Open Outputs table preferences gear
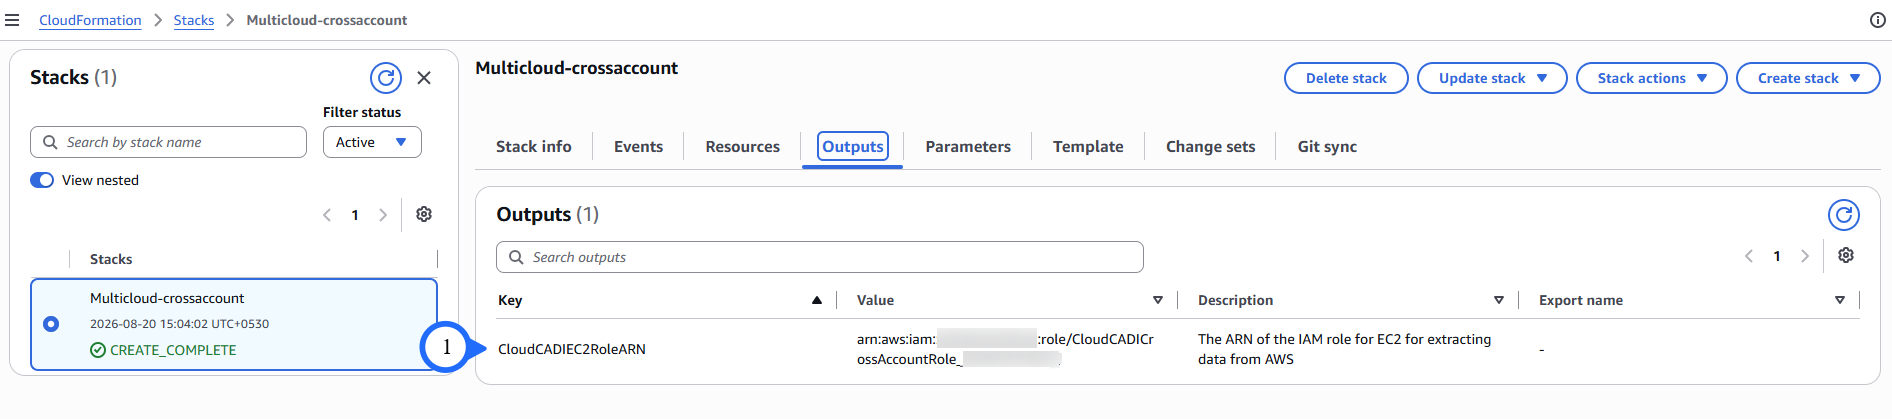Image resolution: width=1892 pixels, height=419 pixels. pyautogui.click(x=1846, y=255)
